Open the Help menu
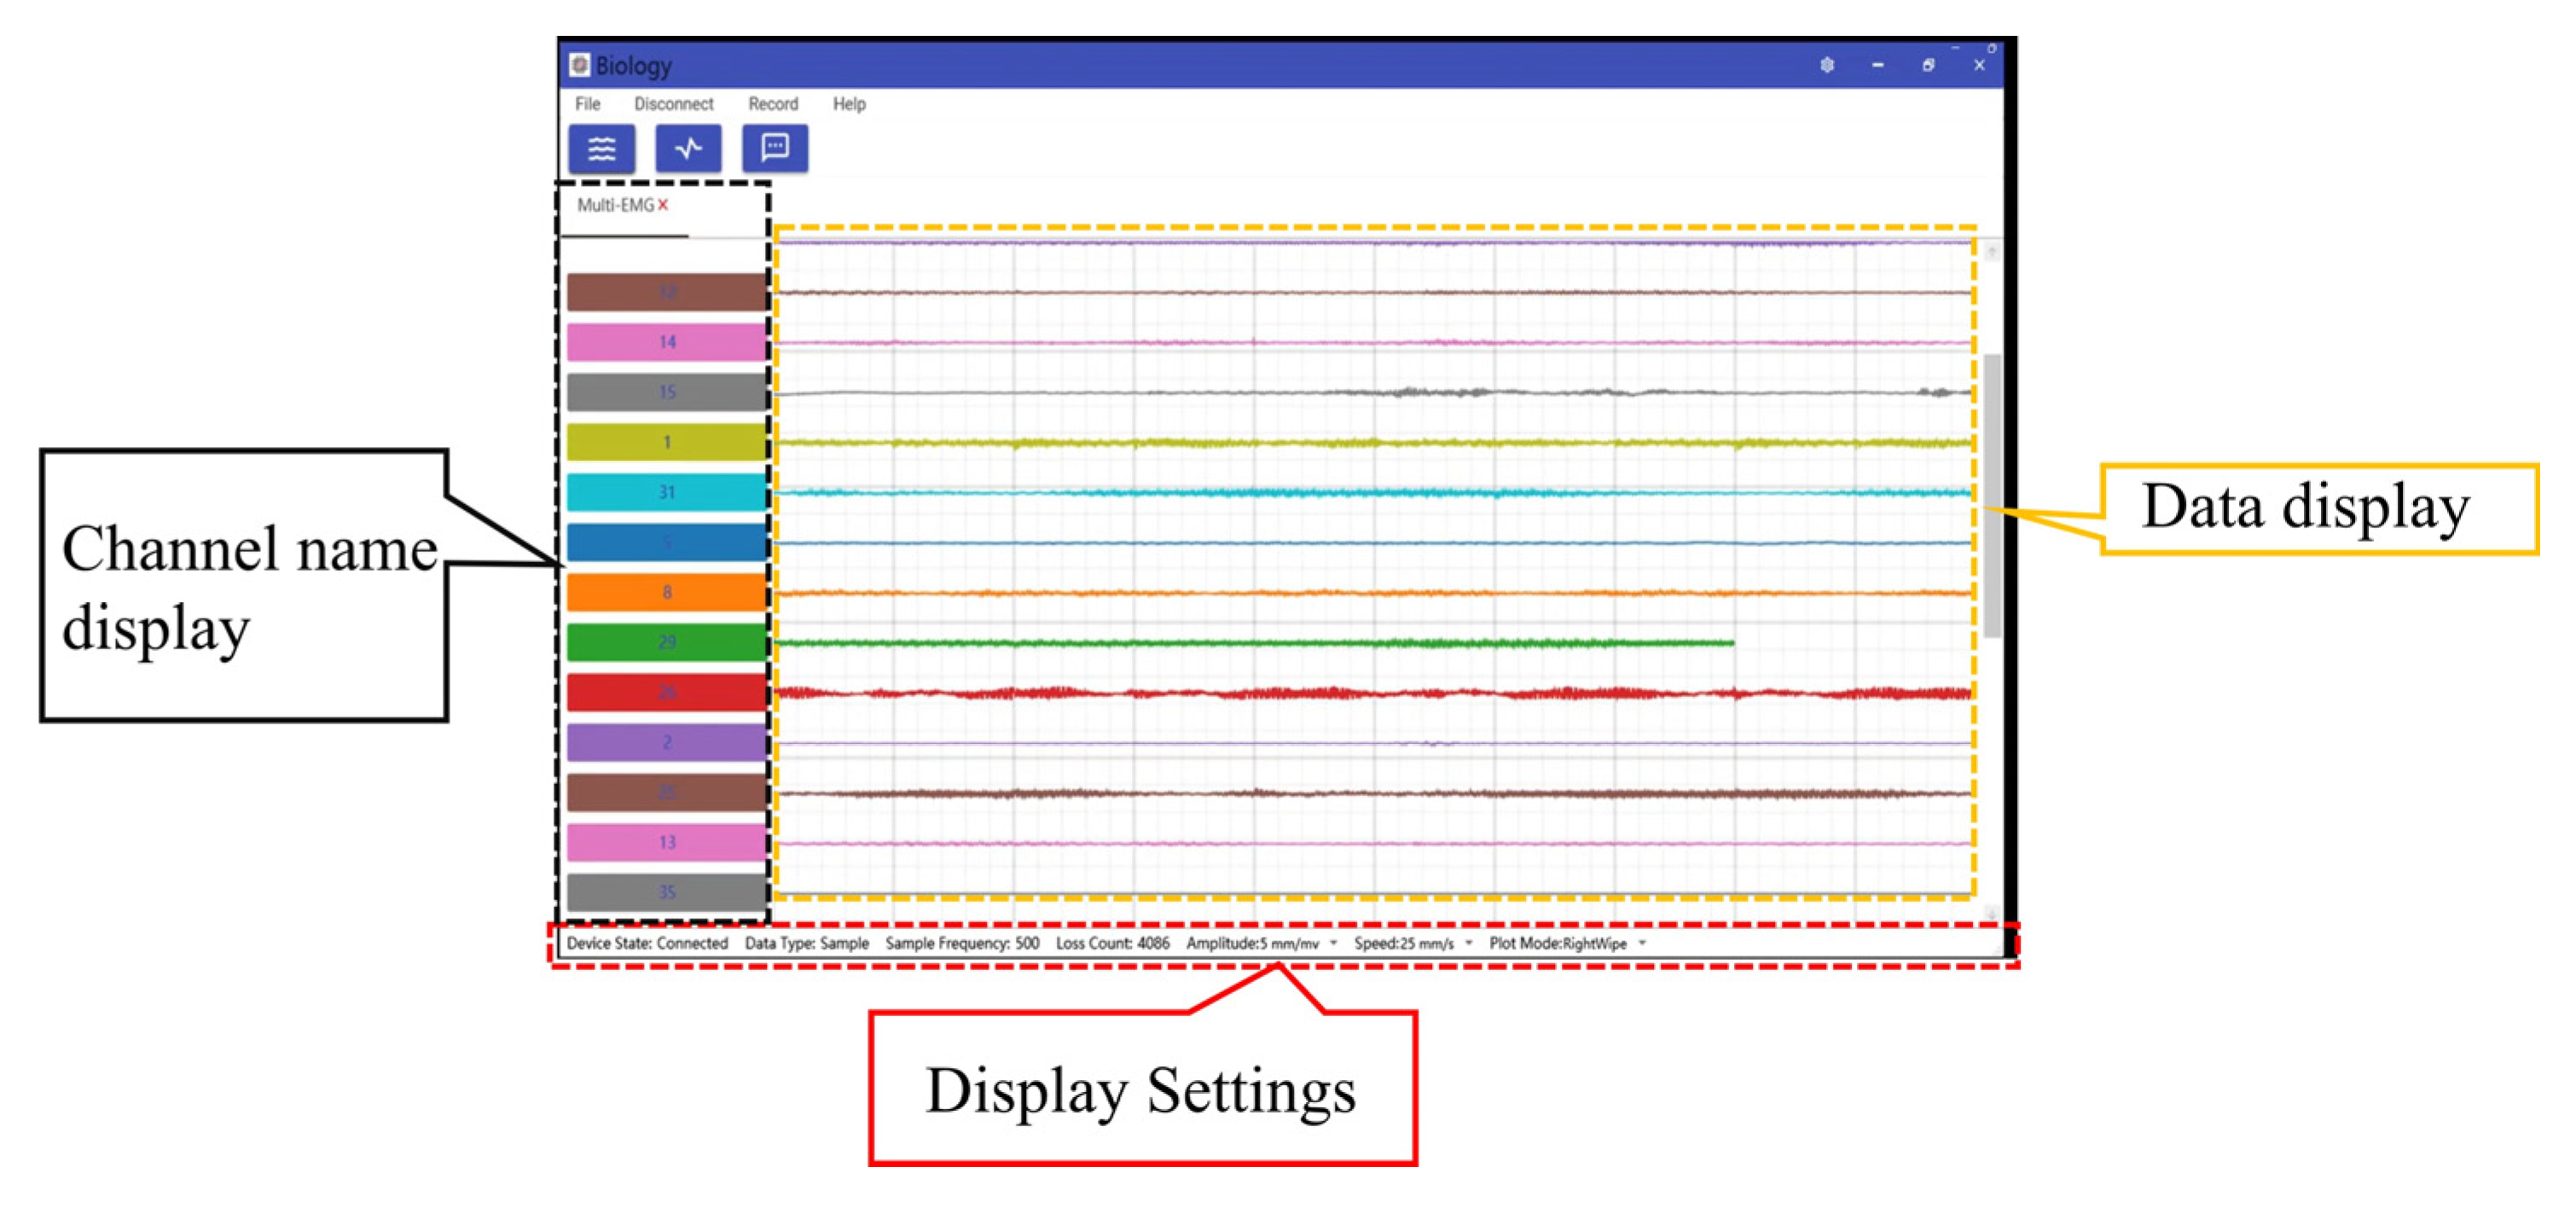The height and width of the screenshot is (1214, 2576). point(849,104)
